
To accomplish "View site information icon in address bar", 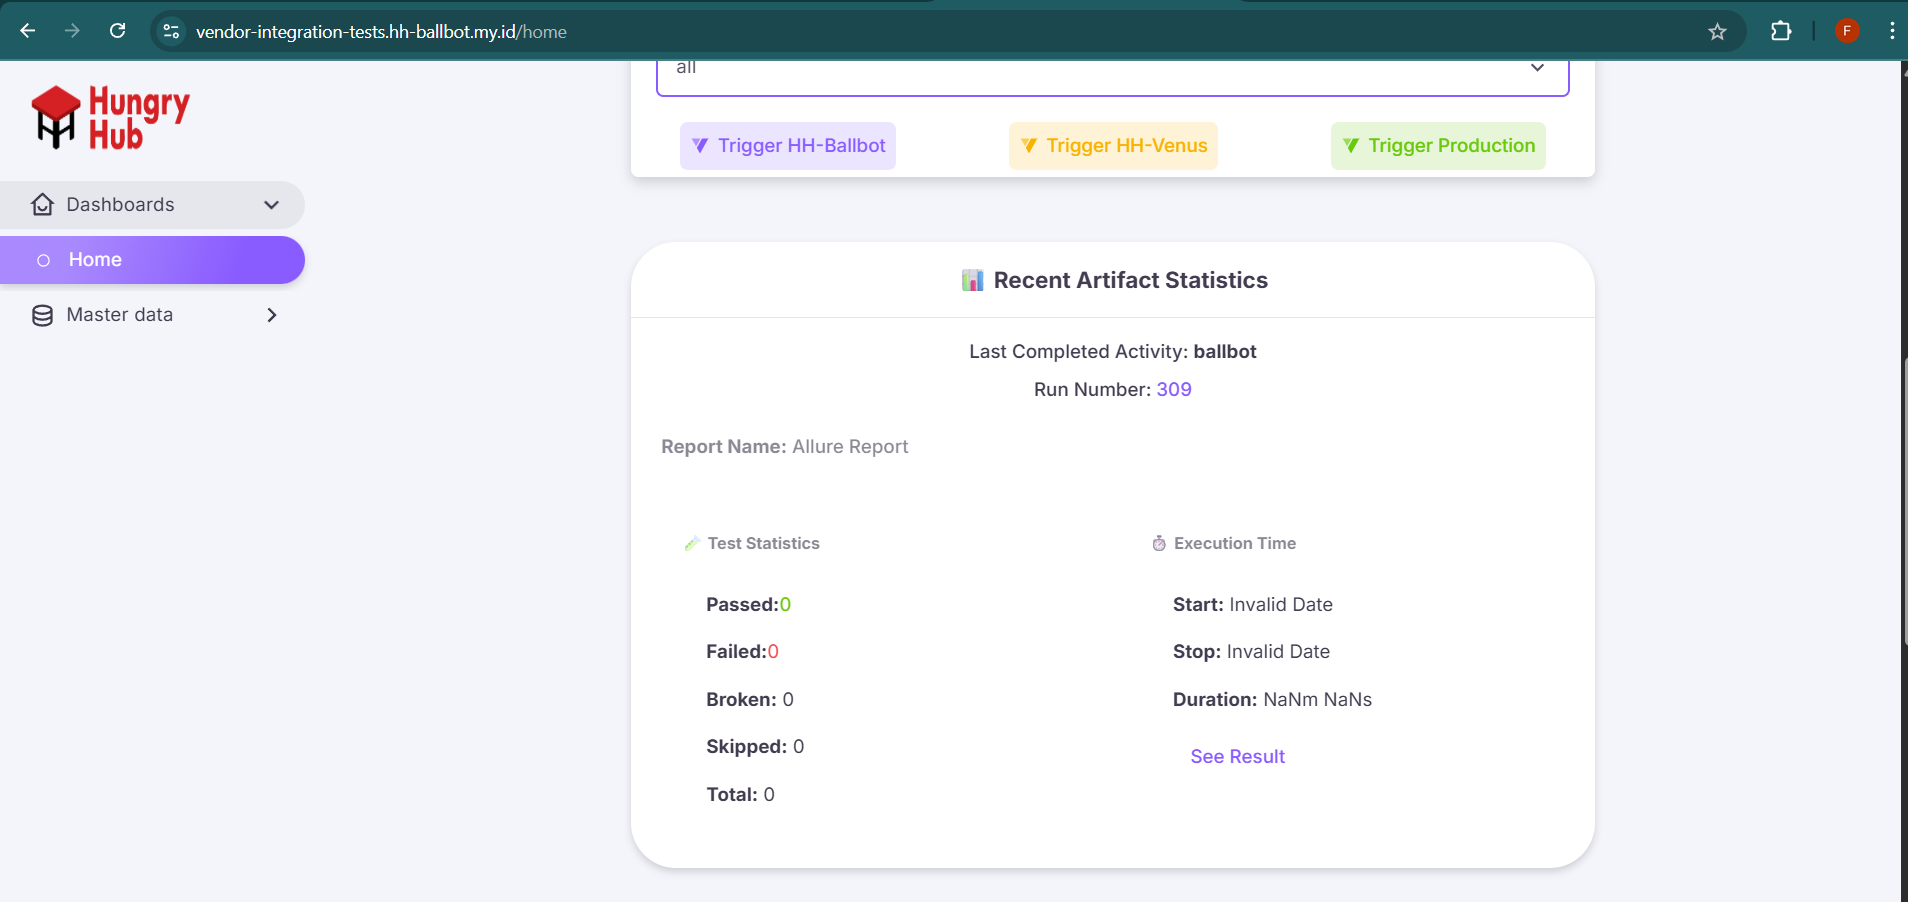I will point(171,32).
